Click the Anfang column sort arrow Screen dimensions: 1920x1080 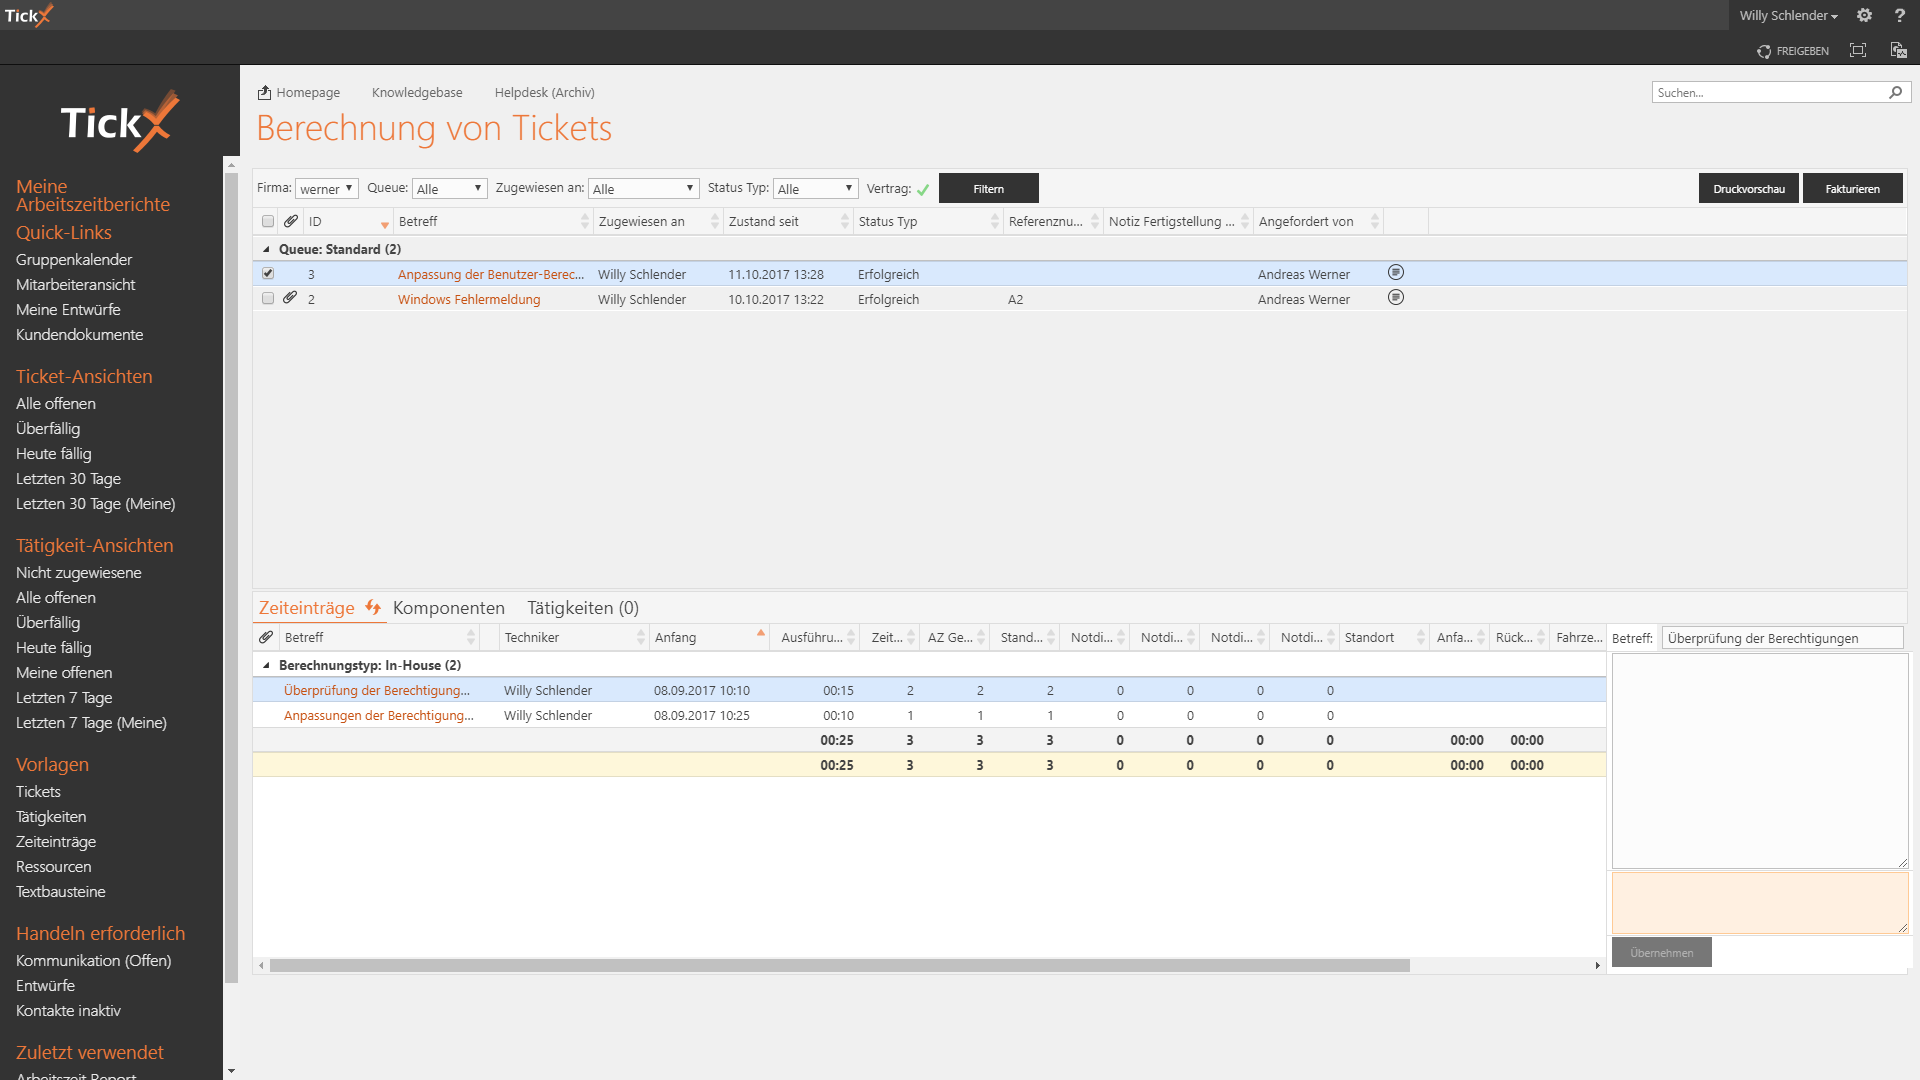tap(761, 633)
